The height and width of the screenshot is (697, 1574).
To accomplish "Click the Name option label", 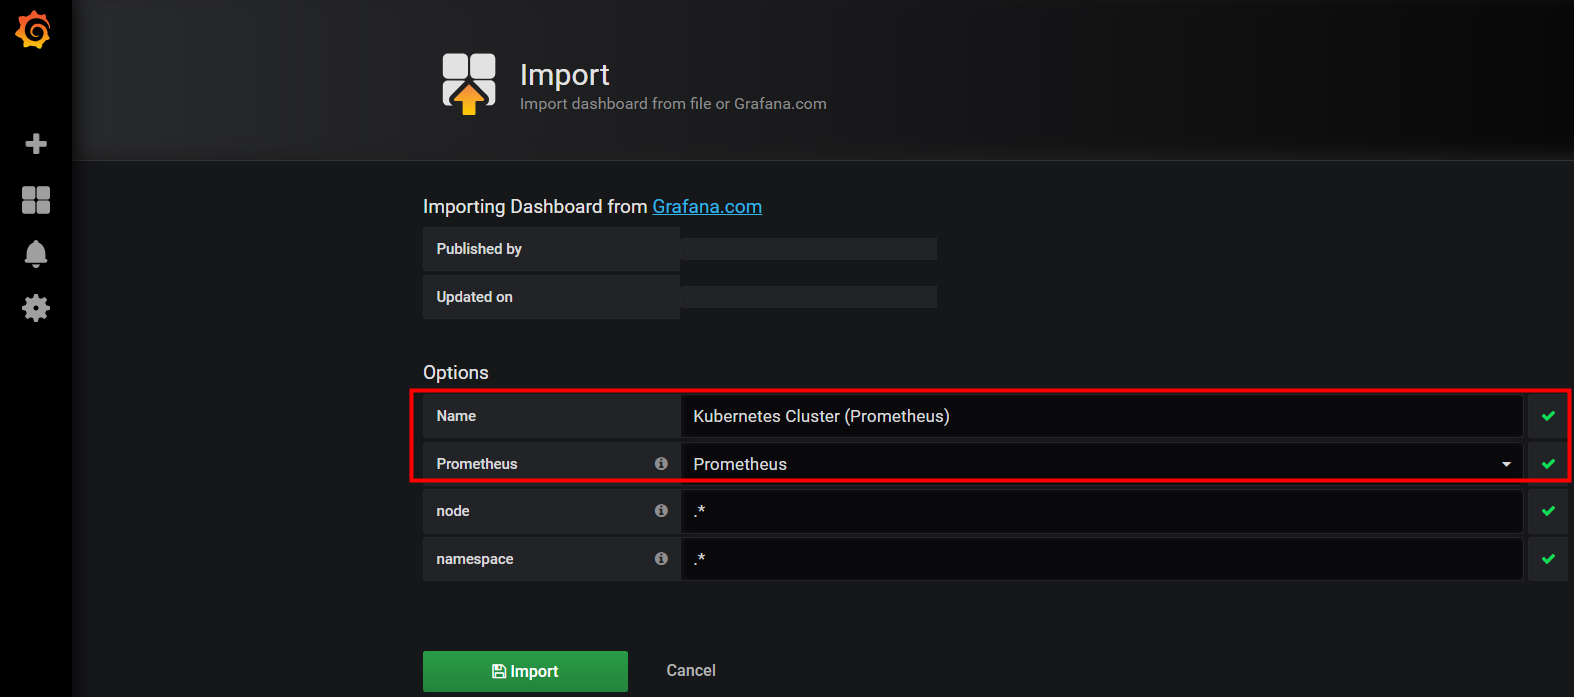I will click(x=456, y=416).
